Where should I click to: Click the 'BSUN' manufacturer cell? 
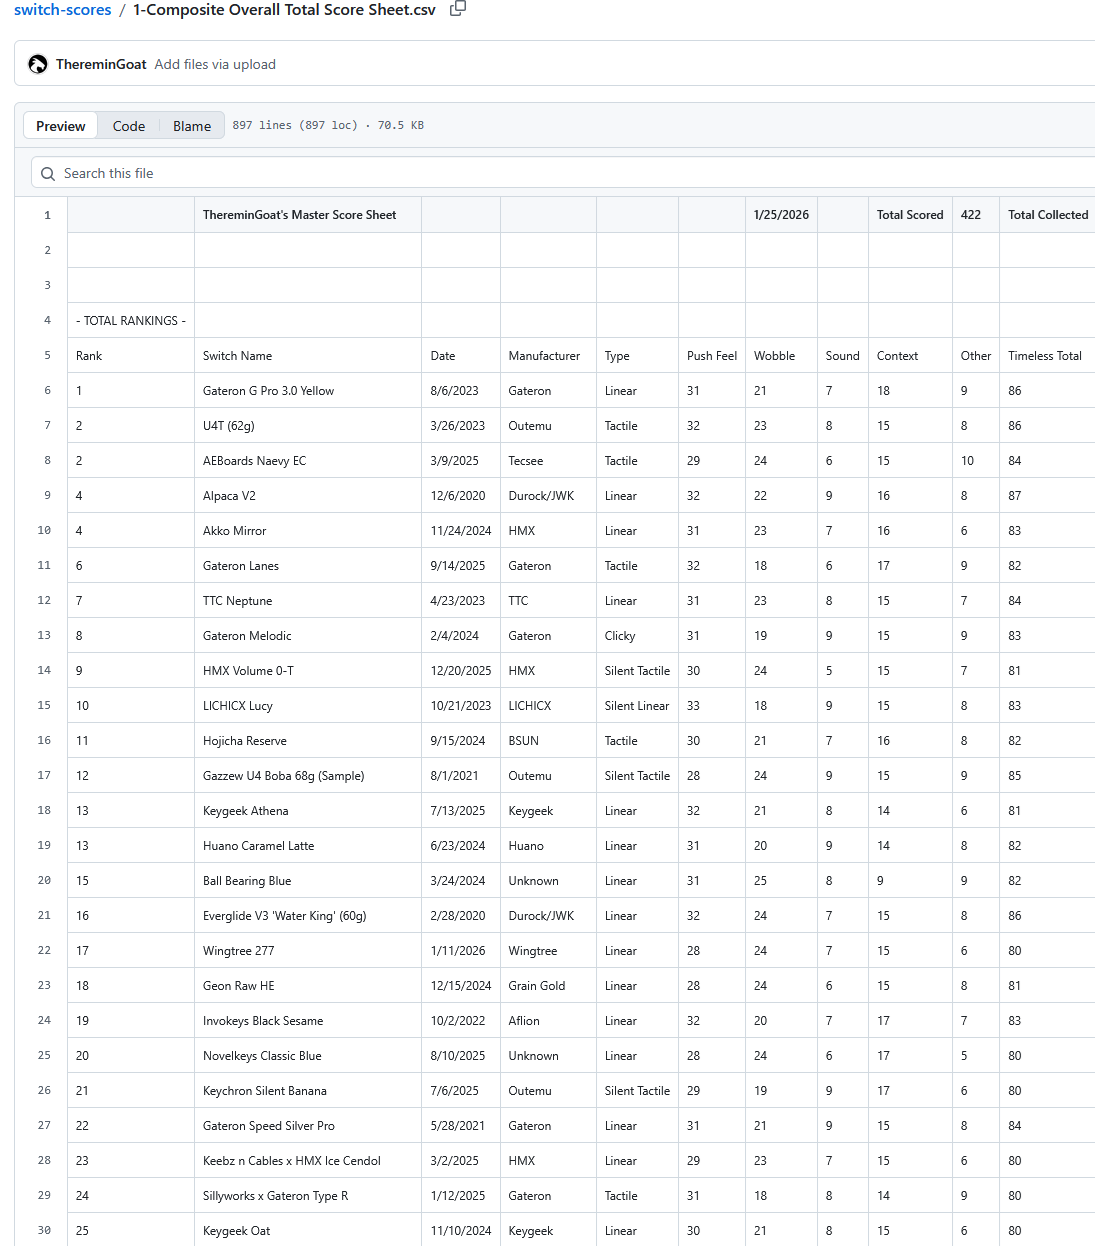tap(548, 740)
